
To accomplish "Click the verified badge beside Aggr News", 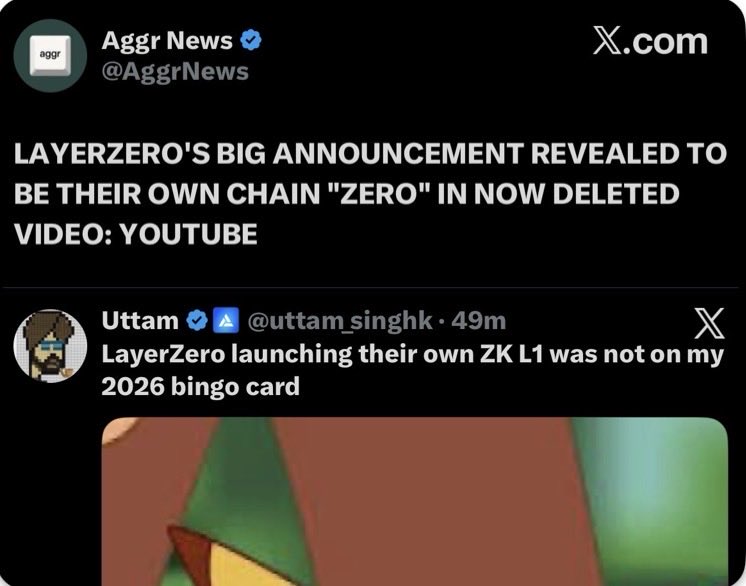I will click(253, 41).
